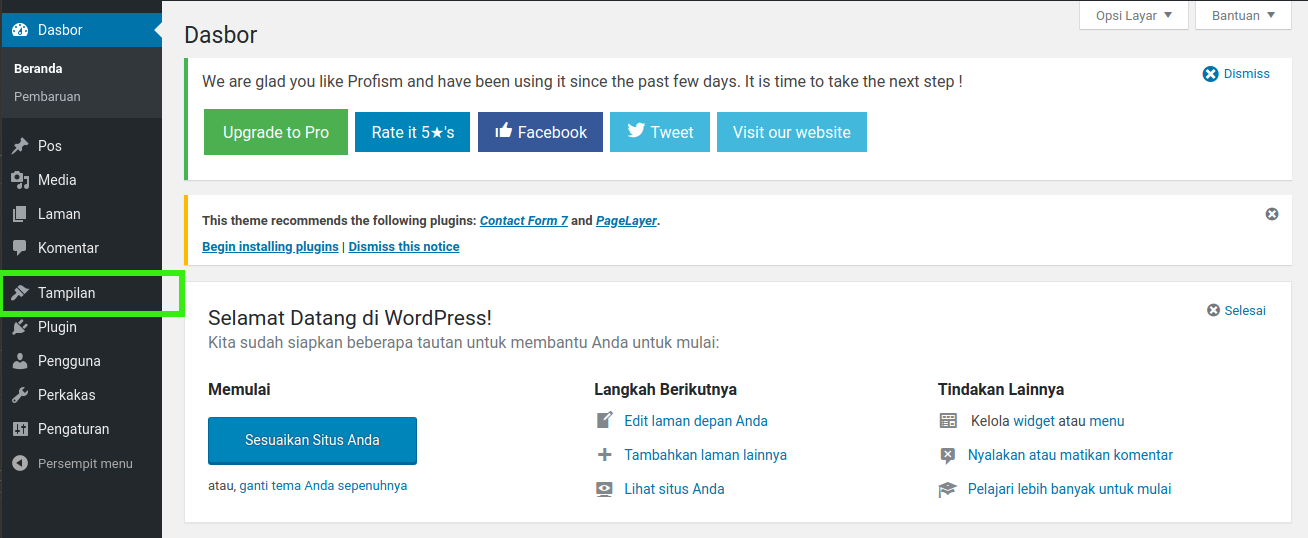
Task: Expand the Opsi Layar dropdown
Action: [1133, 16]
